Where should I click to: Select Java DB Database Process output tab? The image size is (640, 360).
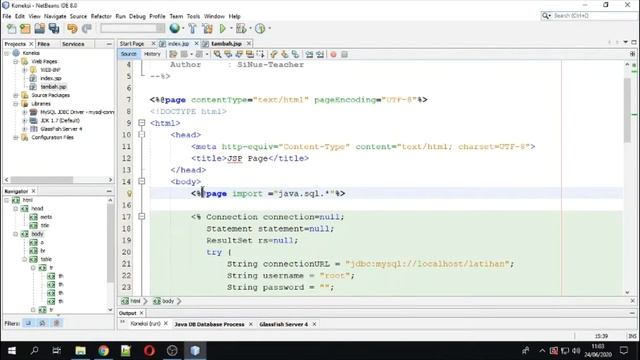(209, 324)
